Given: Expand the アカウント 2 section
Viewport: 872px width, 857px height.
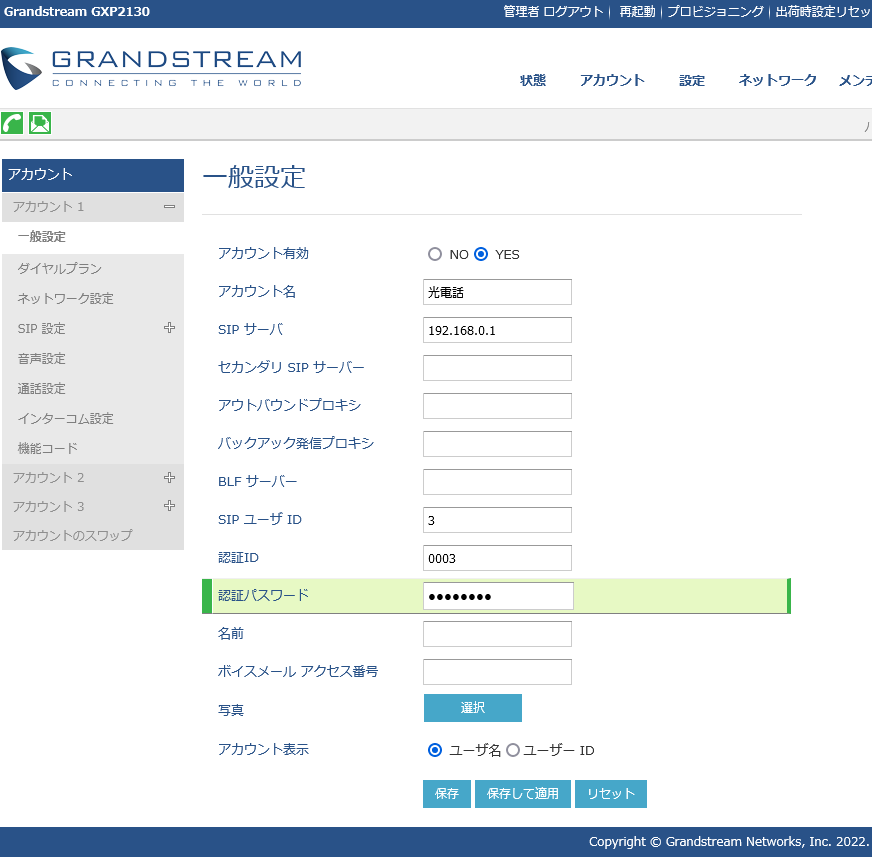Looking at the screenshot, I should (x=169, y=478).
